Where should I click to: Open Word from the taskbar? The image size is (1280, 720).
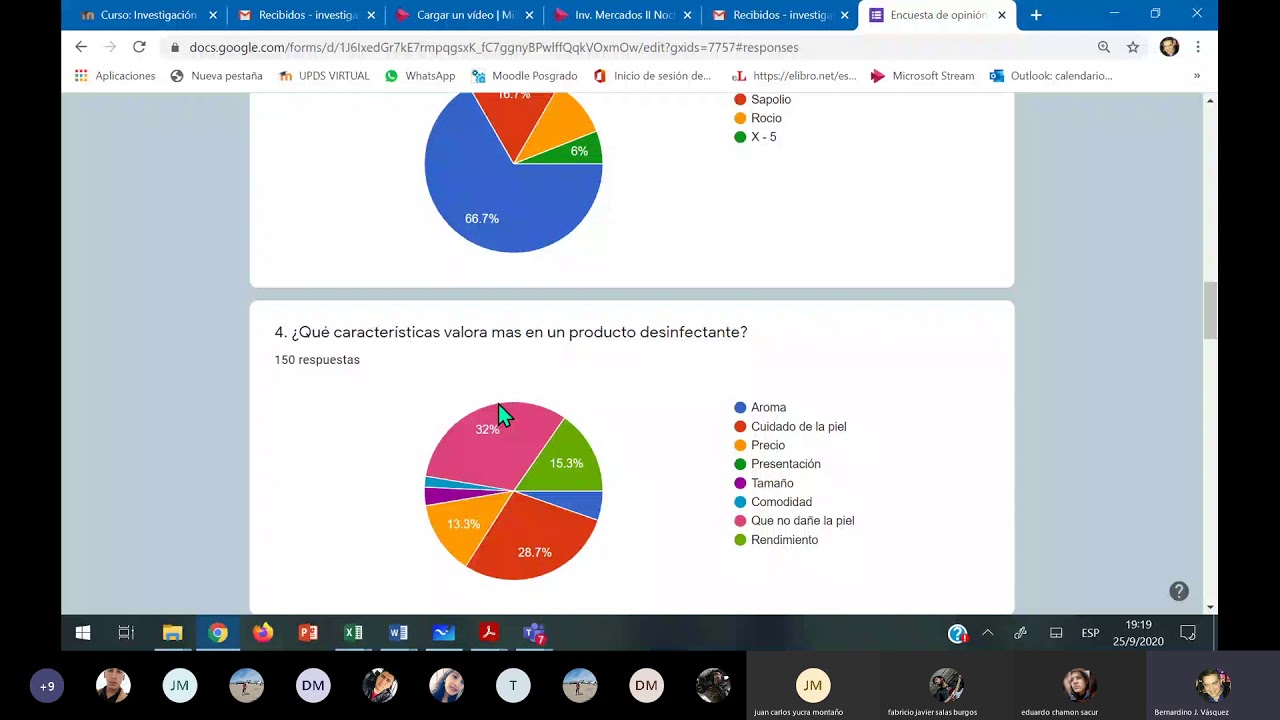(x=398, y=632)
